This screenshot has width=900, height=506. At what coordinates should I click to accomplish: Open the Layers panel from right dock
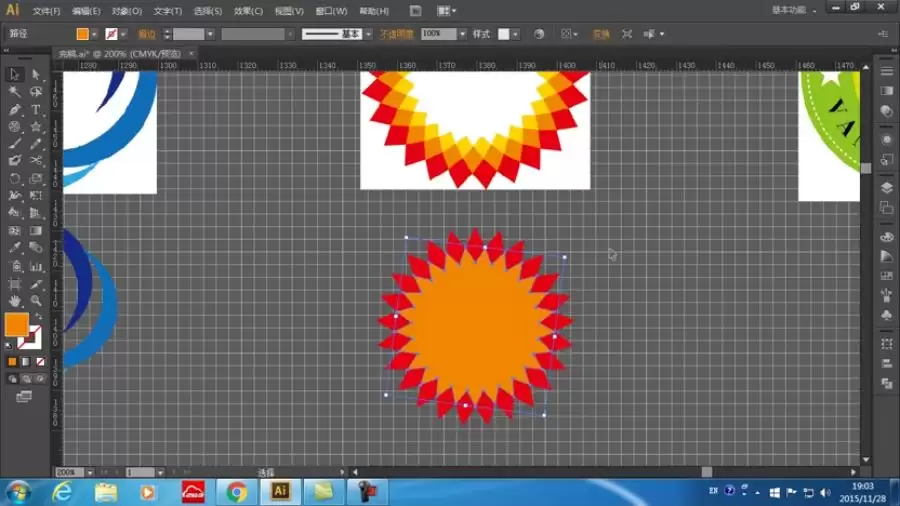886,188
